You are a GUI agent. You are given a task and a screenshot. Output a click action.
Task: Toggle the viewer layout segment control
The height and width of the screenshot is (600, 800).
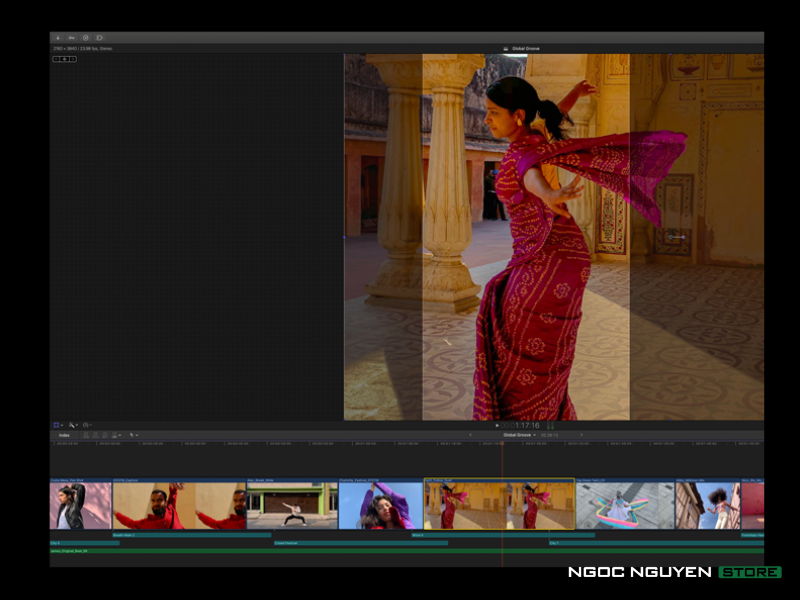point(65,59)
